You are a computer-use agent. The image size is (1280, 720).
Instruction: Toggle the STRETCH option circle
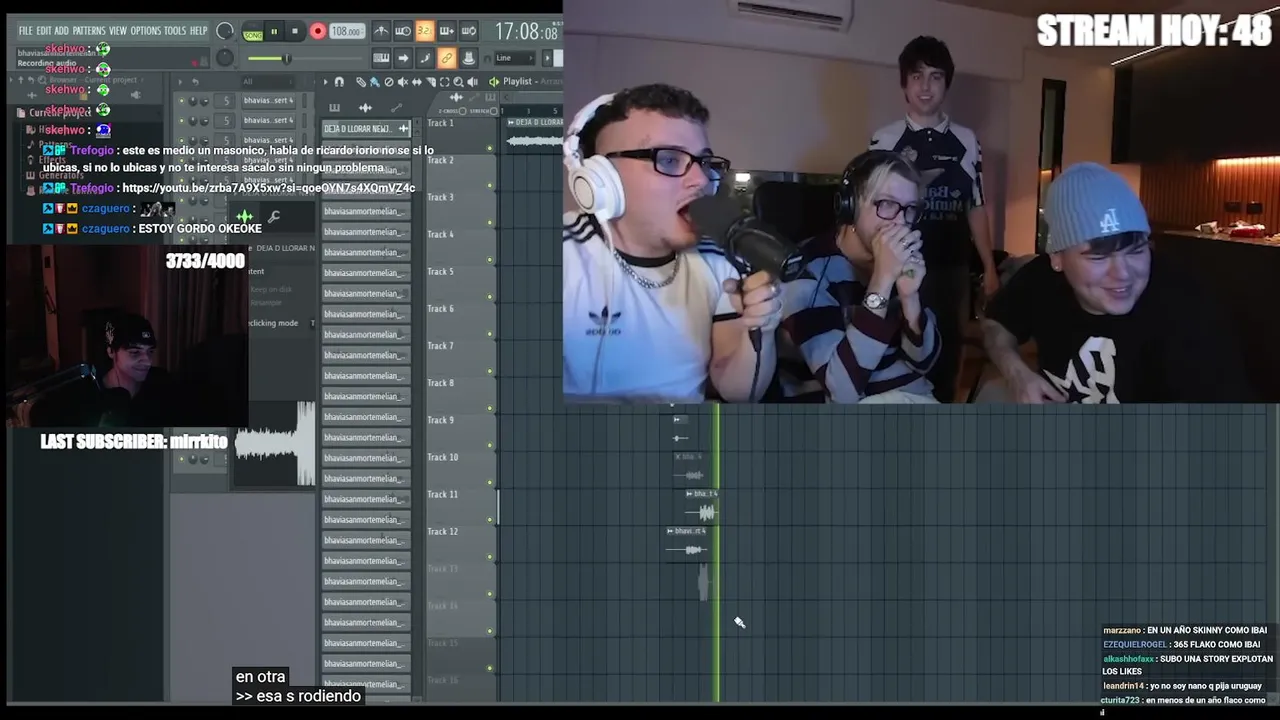(493, 111)
